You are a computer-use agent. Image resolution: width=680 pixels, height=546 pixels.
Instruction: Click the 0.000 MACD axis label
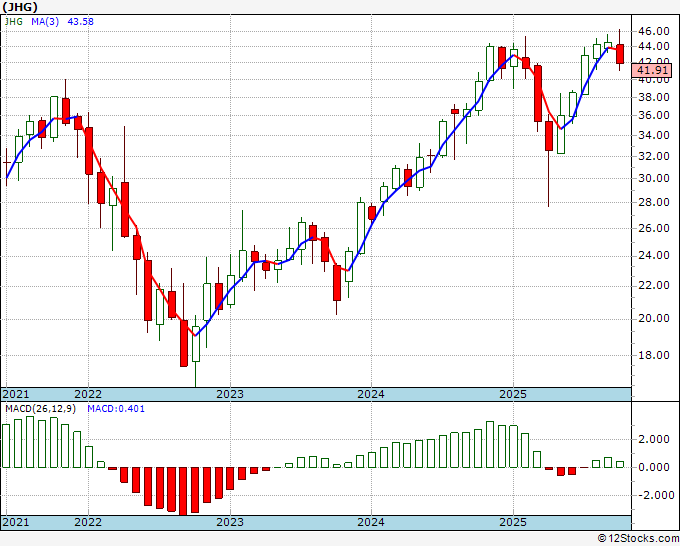[x=654, y=468]
